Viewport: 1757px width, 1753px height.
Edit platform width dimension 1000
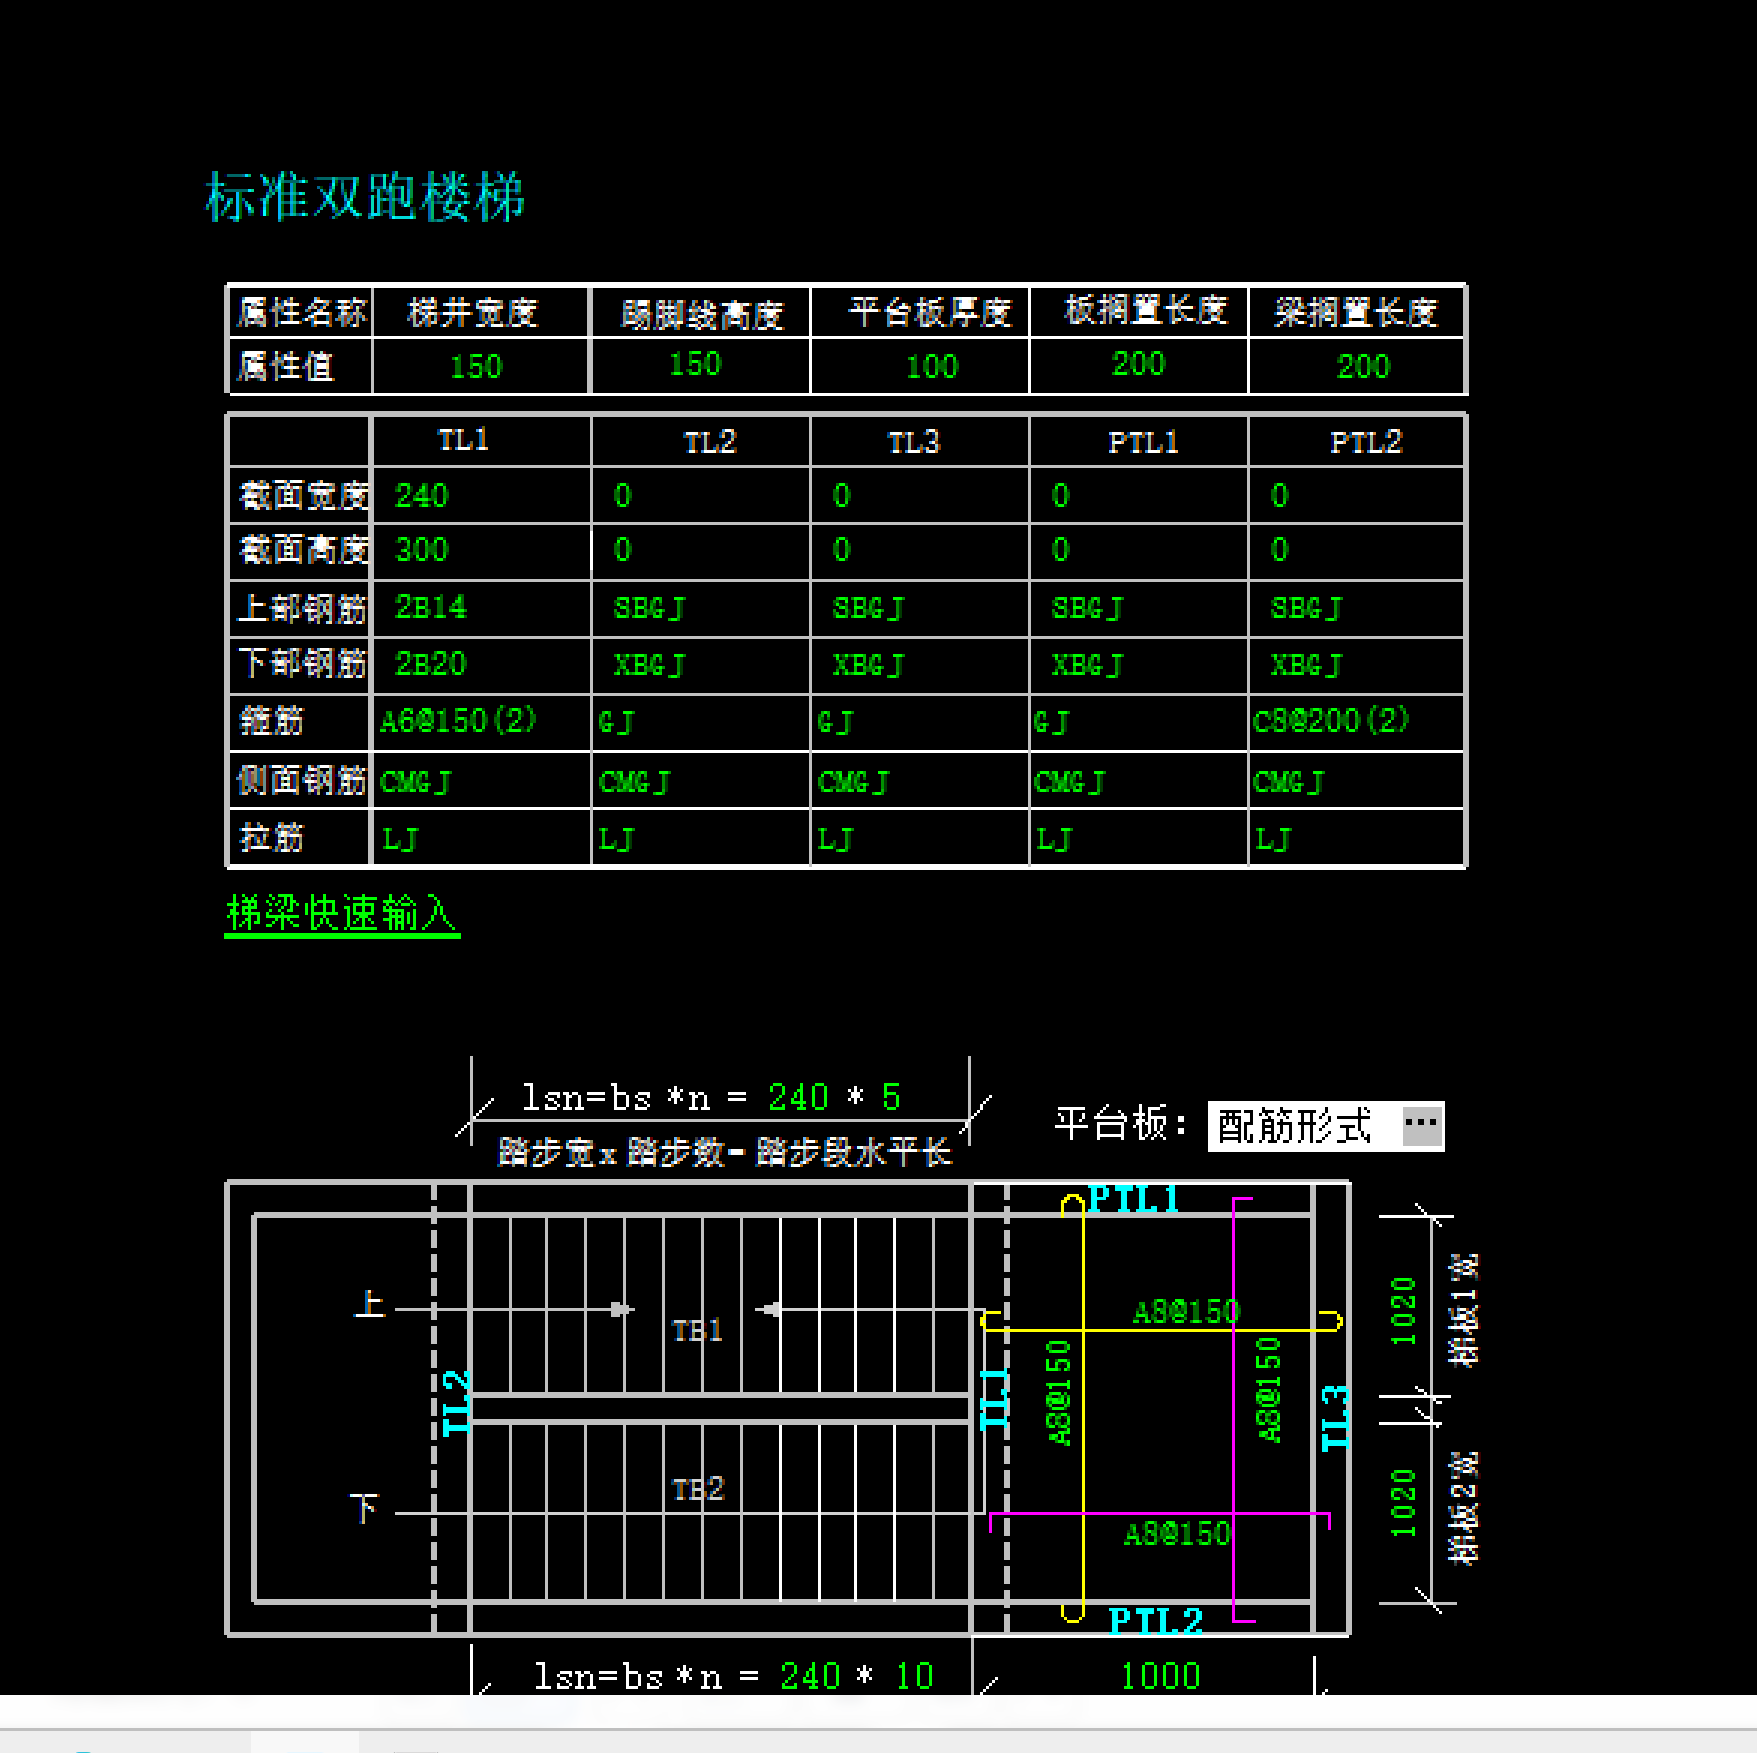[1160, 1676]
